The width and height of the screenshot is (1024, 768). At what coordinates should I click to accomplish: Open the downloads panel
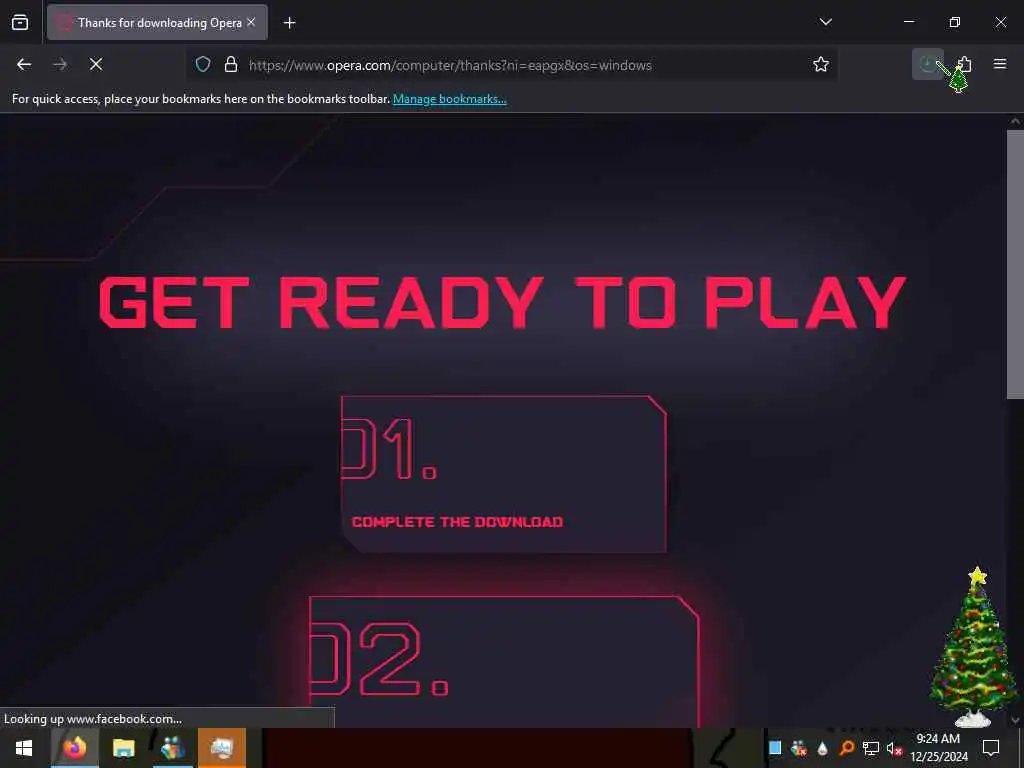pos(927,64)
